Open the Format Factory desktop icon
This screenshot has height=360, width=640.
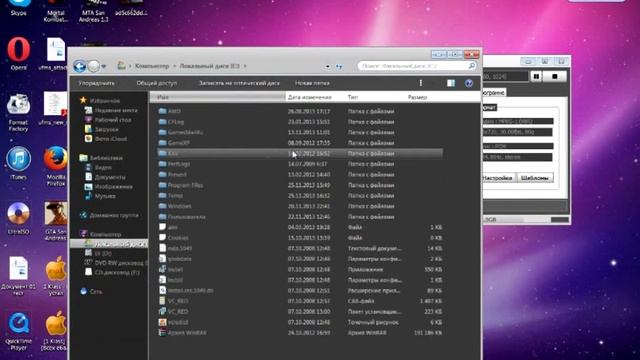[x=18, y=113]
